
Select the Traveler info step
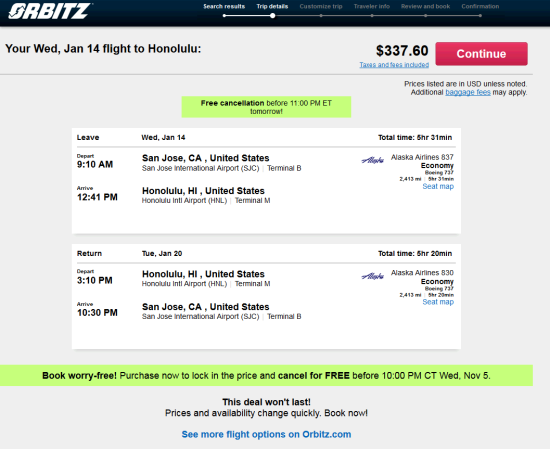(372, 6)
